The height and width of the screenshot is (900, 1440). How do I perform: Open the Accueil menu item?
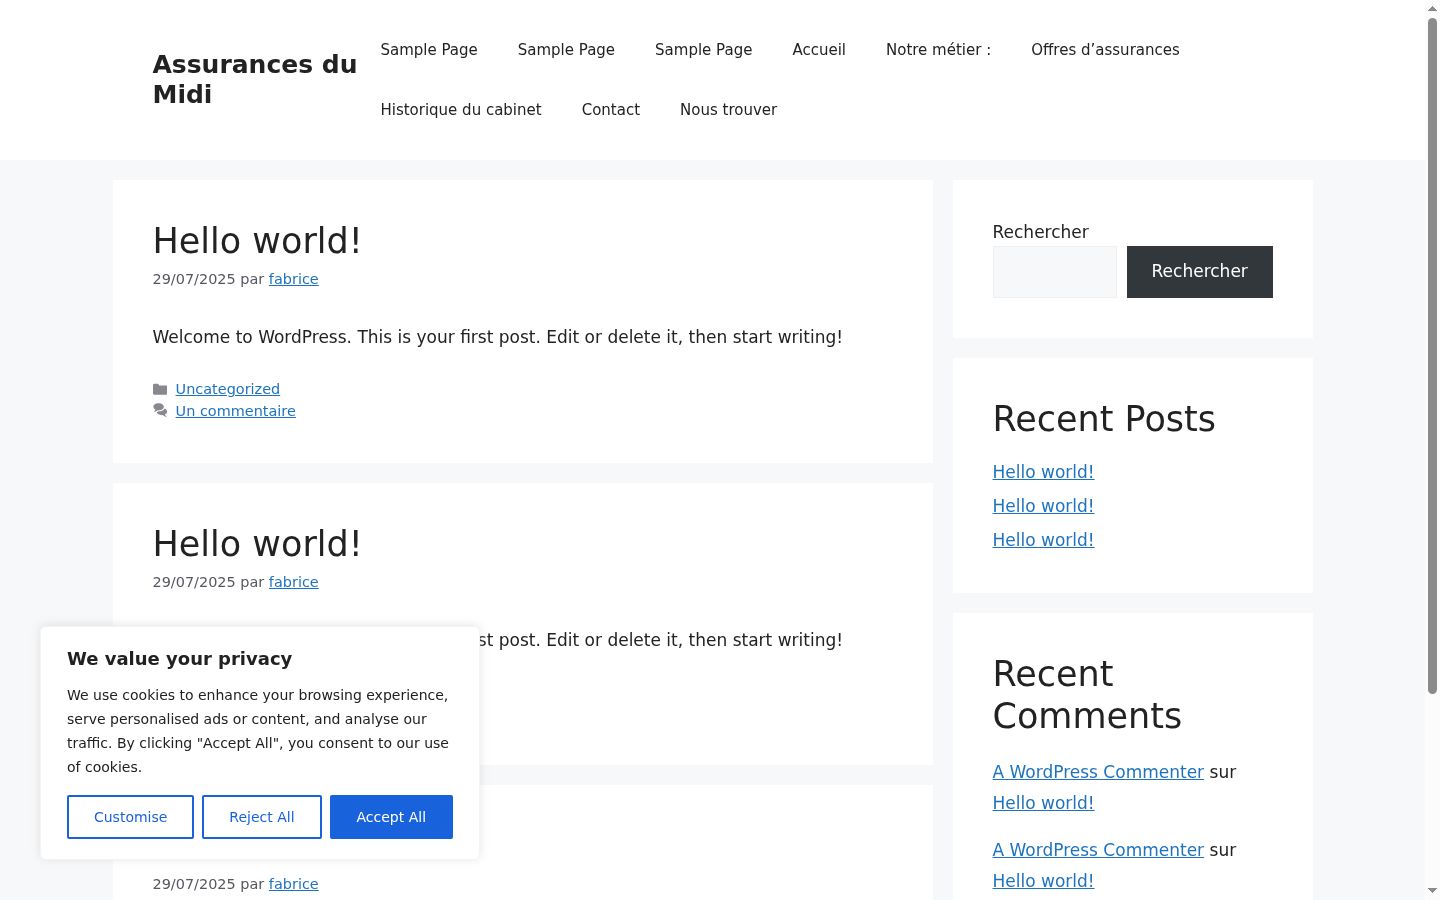[819, 50]
